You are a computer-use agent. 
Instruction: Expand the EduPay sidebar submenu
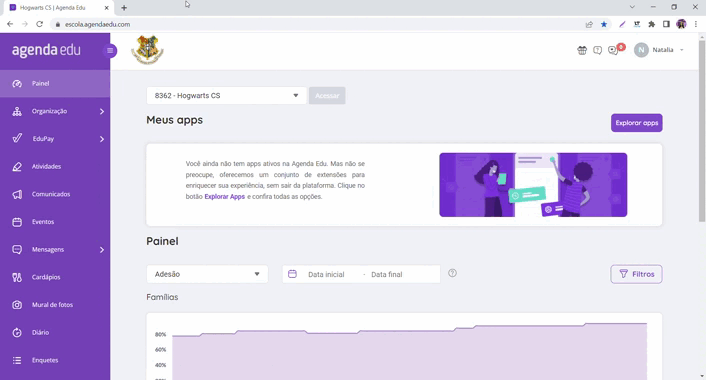[102, 139]
